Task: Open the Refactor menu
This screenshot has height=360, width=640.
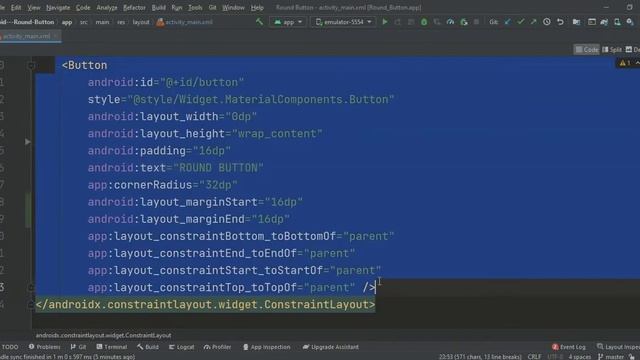Action: pos(134,7)
